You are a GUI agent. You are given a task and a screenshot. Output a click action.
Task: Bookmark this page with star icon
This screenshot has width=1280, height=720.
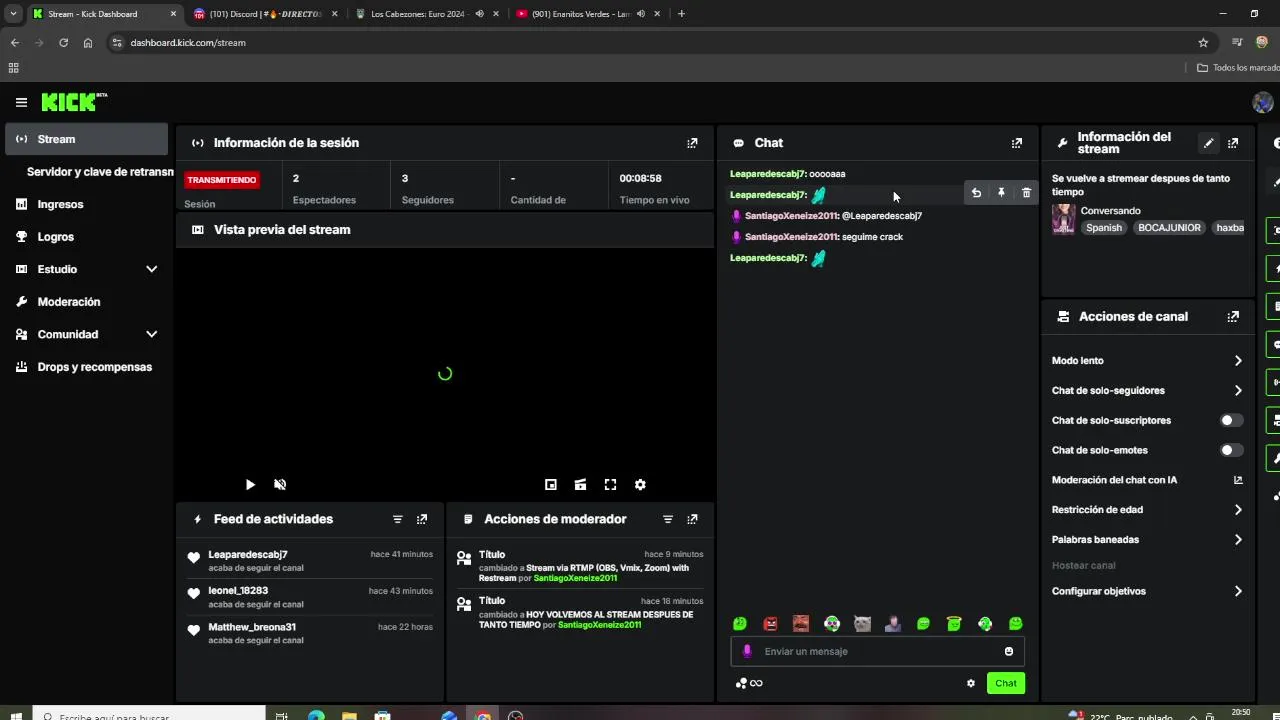pos(1203,43)
